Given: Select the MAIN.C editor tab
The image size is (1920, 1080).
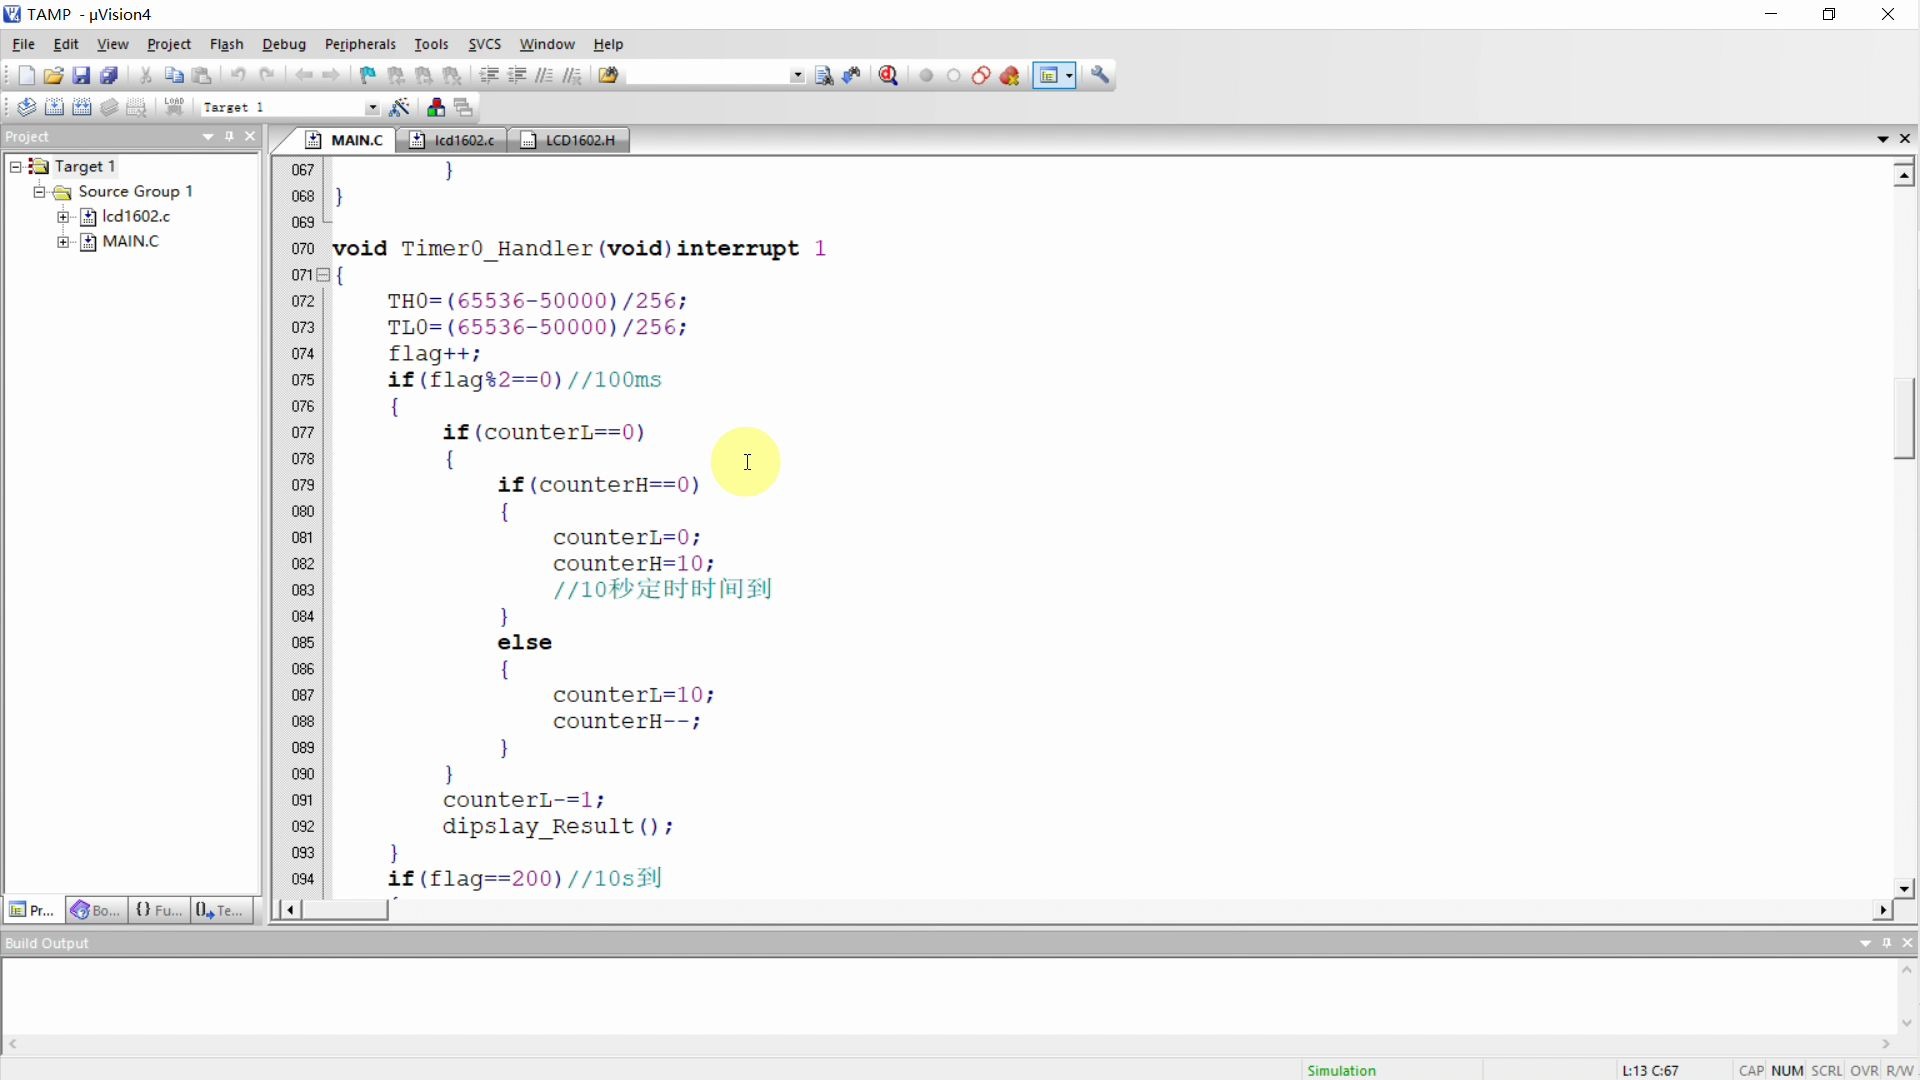Looking at the screenshot, I should [x=344, y=141].
